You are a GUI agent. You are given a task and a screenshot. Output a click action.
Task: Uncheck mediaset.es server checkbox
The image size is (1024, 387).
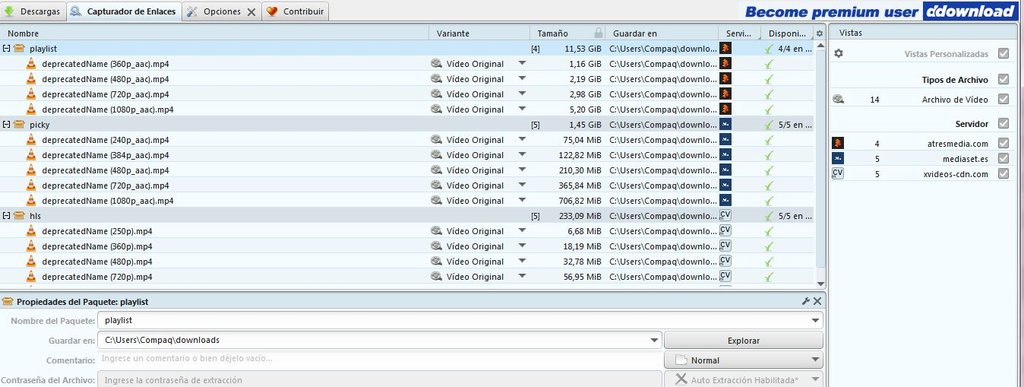(x=1003, y=159)
